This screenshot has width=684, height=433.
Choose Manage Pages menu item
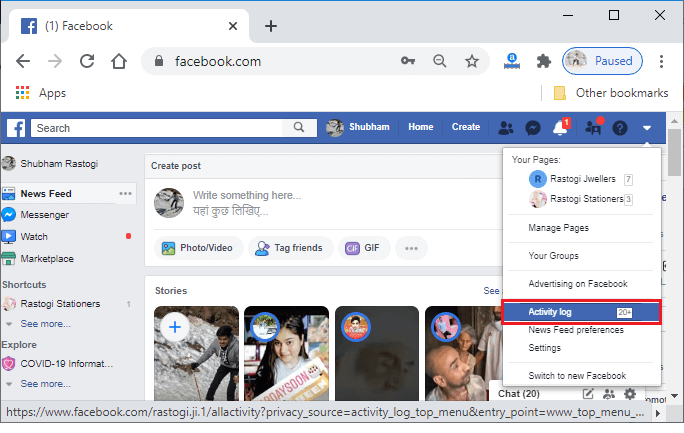(558, 228)
